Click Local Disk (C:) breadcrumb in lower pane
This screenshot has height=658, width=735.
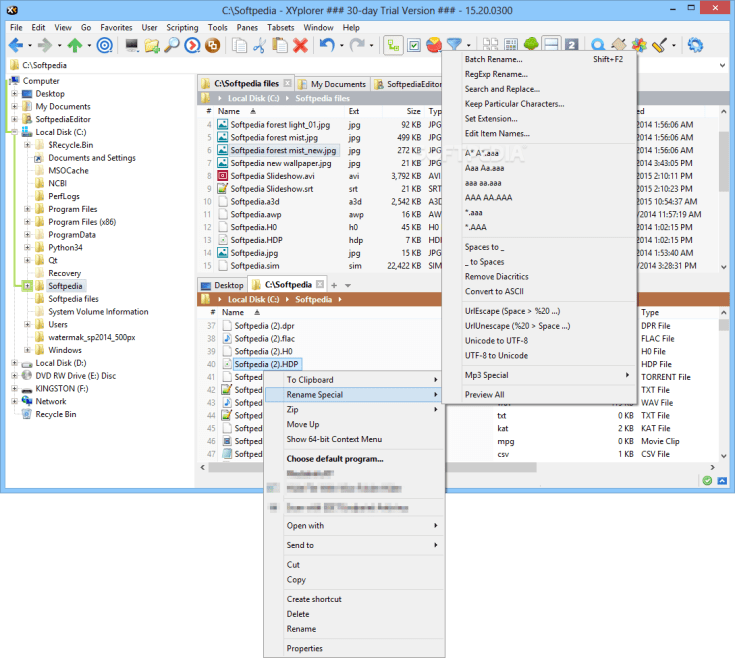253,299
